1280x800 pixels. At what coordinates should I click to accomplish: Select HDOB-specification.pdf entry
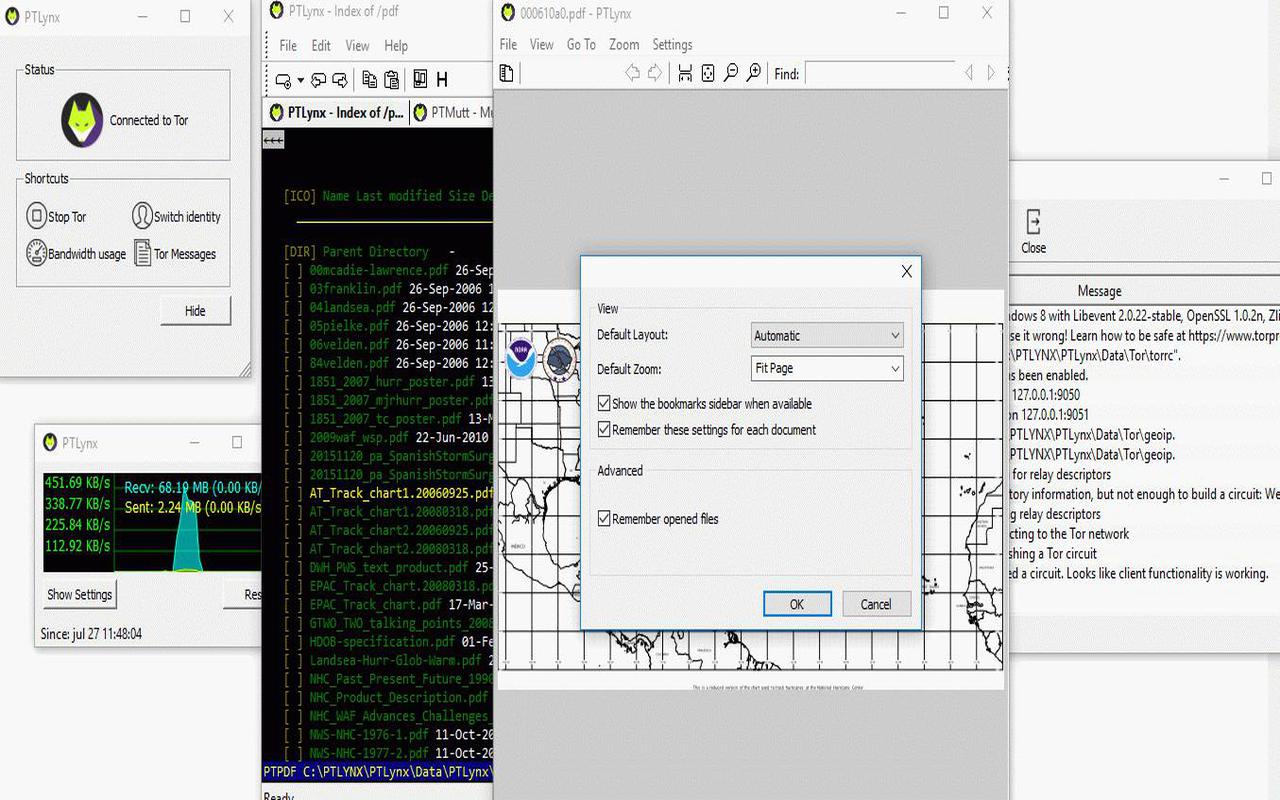click(382, 642)
